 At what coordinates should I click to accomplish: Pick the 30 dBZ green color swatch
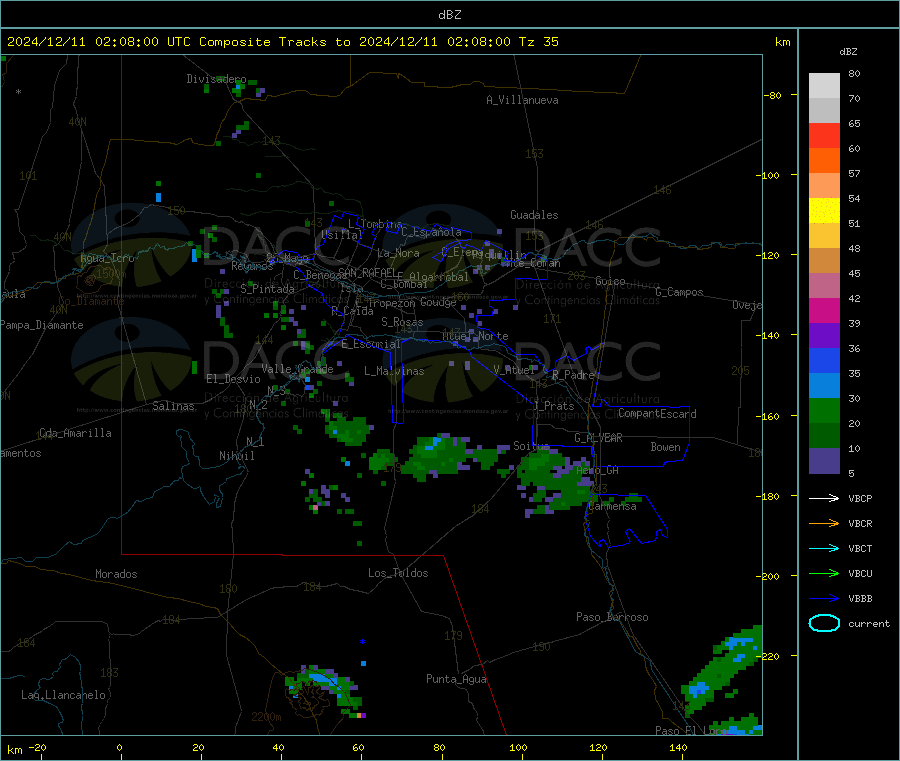pos(824,411)
